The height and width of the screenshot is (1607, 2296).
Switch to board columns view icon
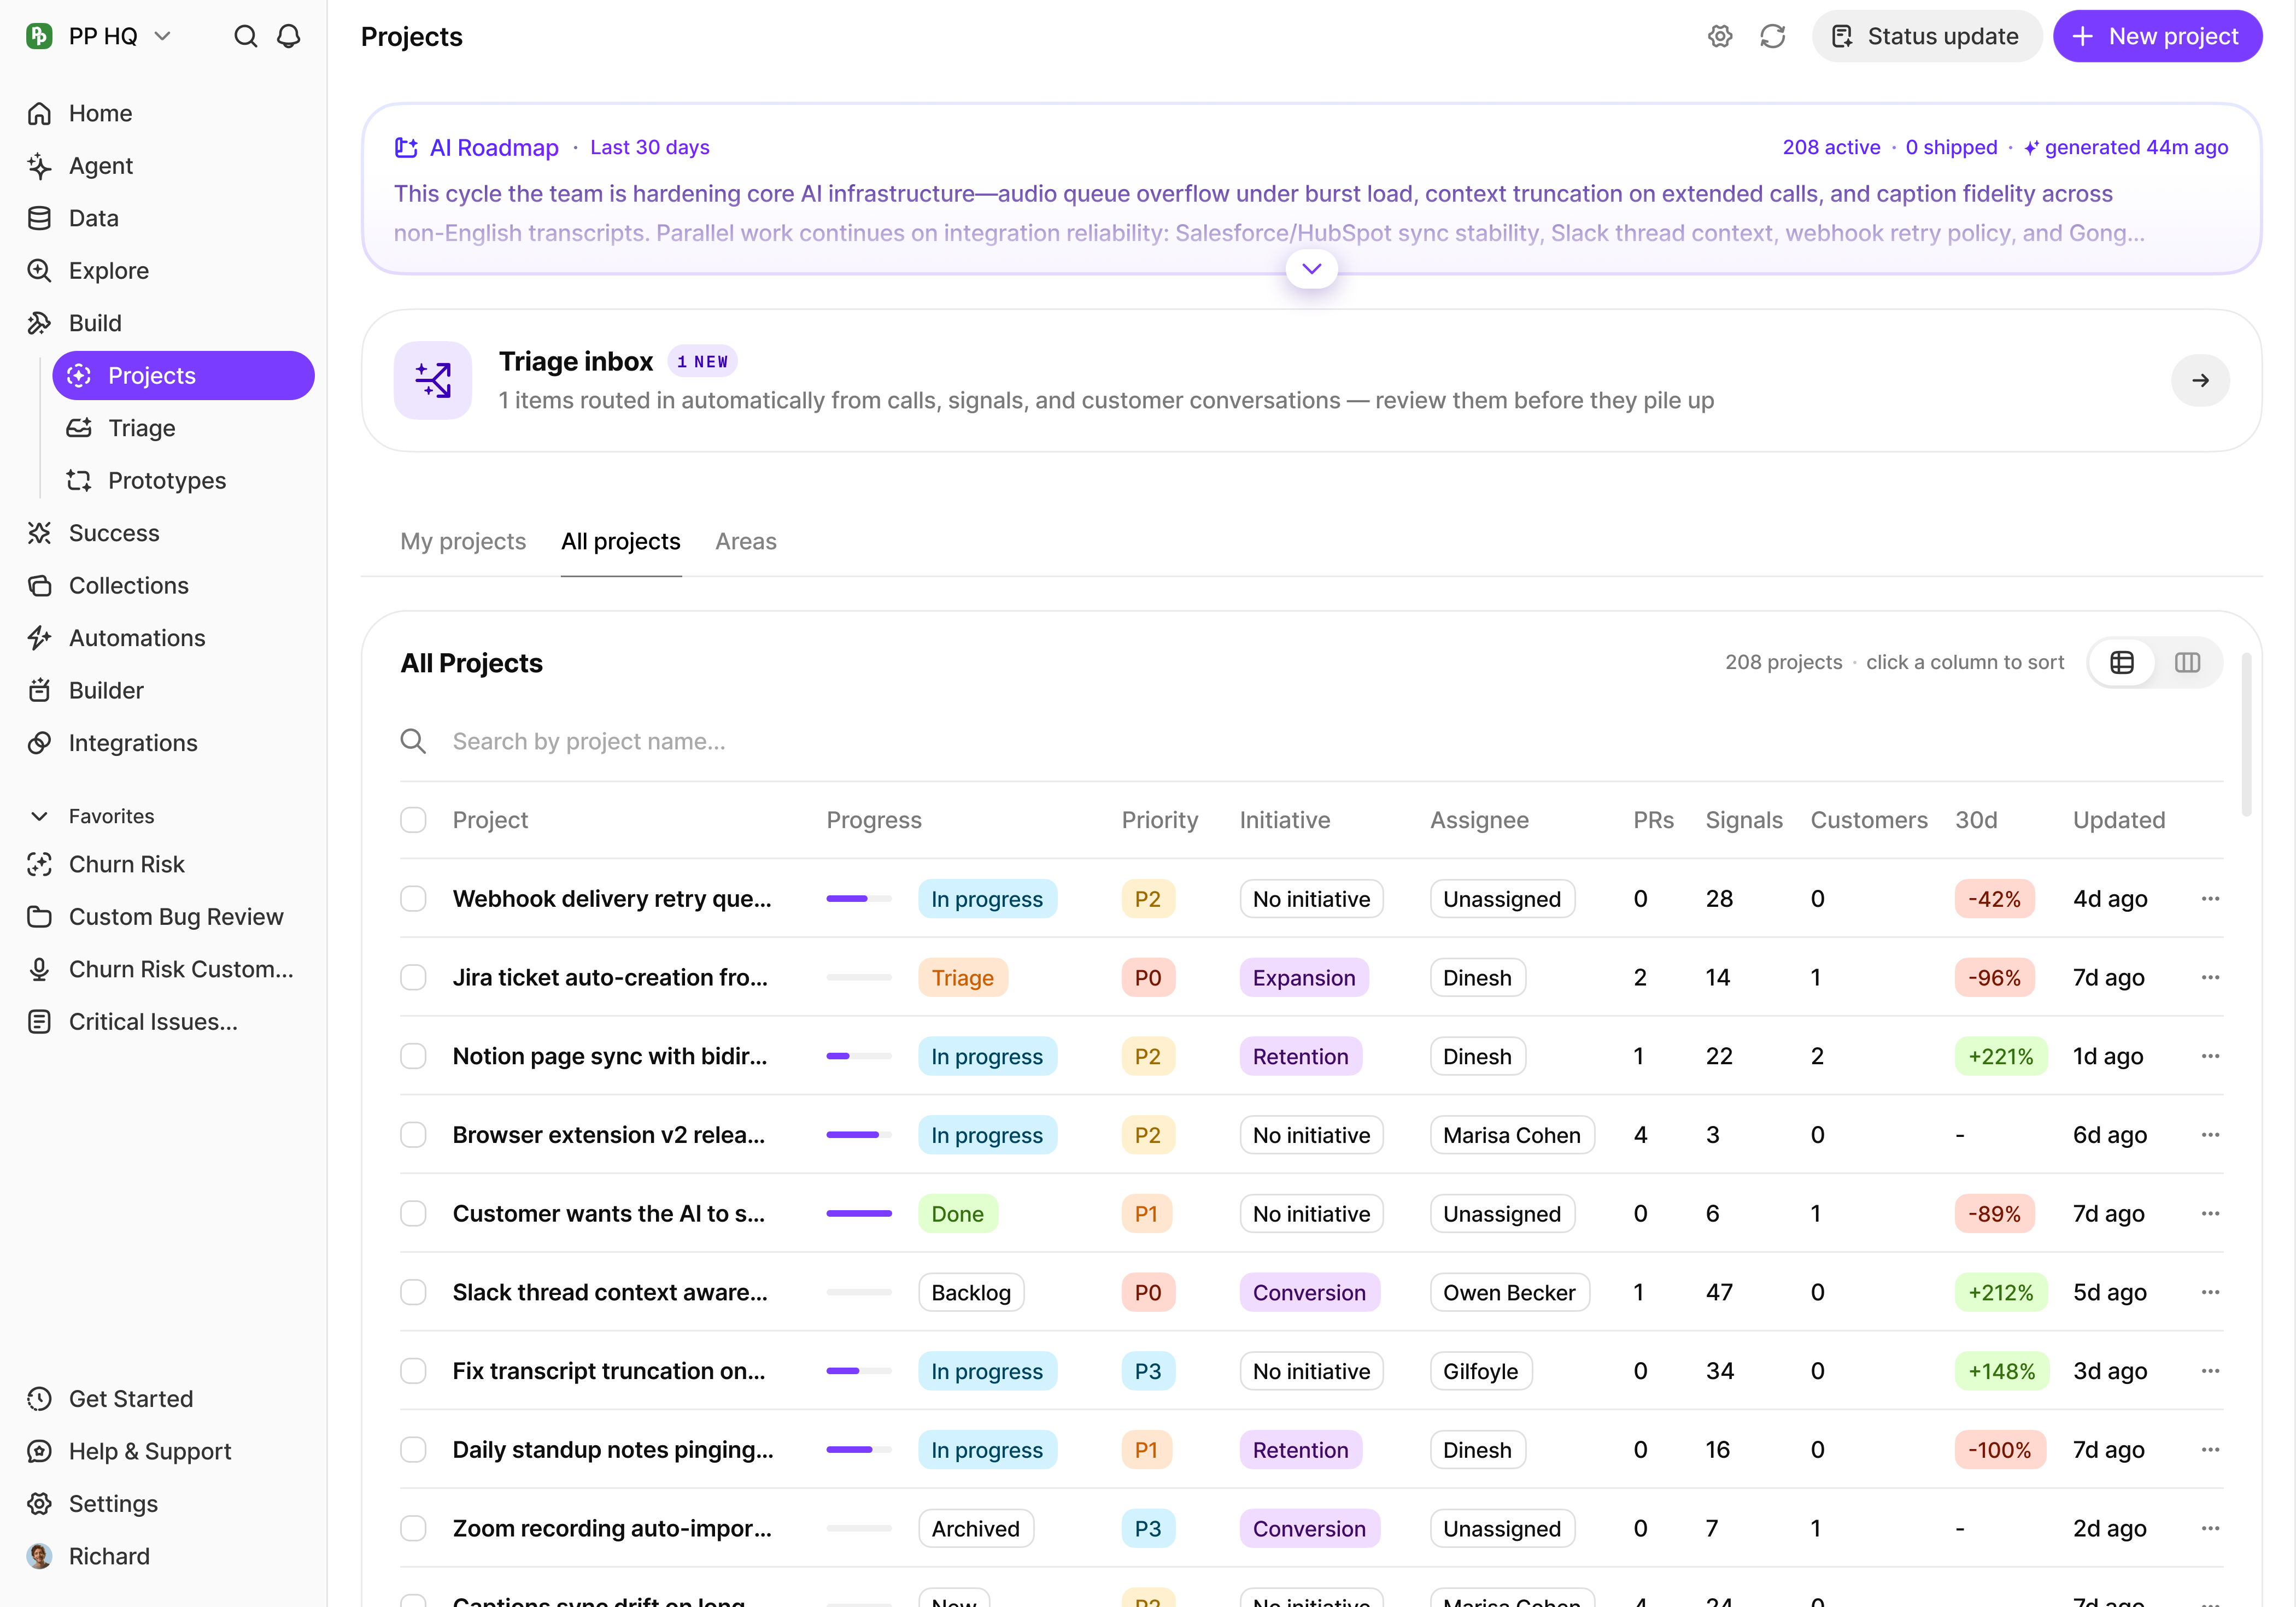[2187, 662]
